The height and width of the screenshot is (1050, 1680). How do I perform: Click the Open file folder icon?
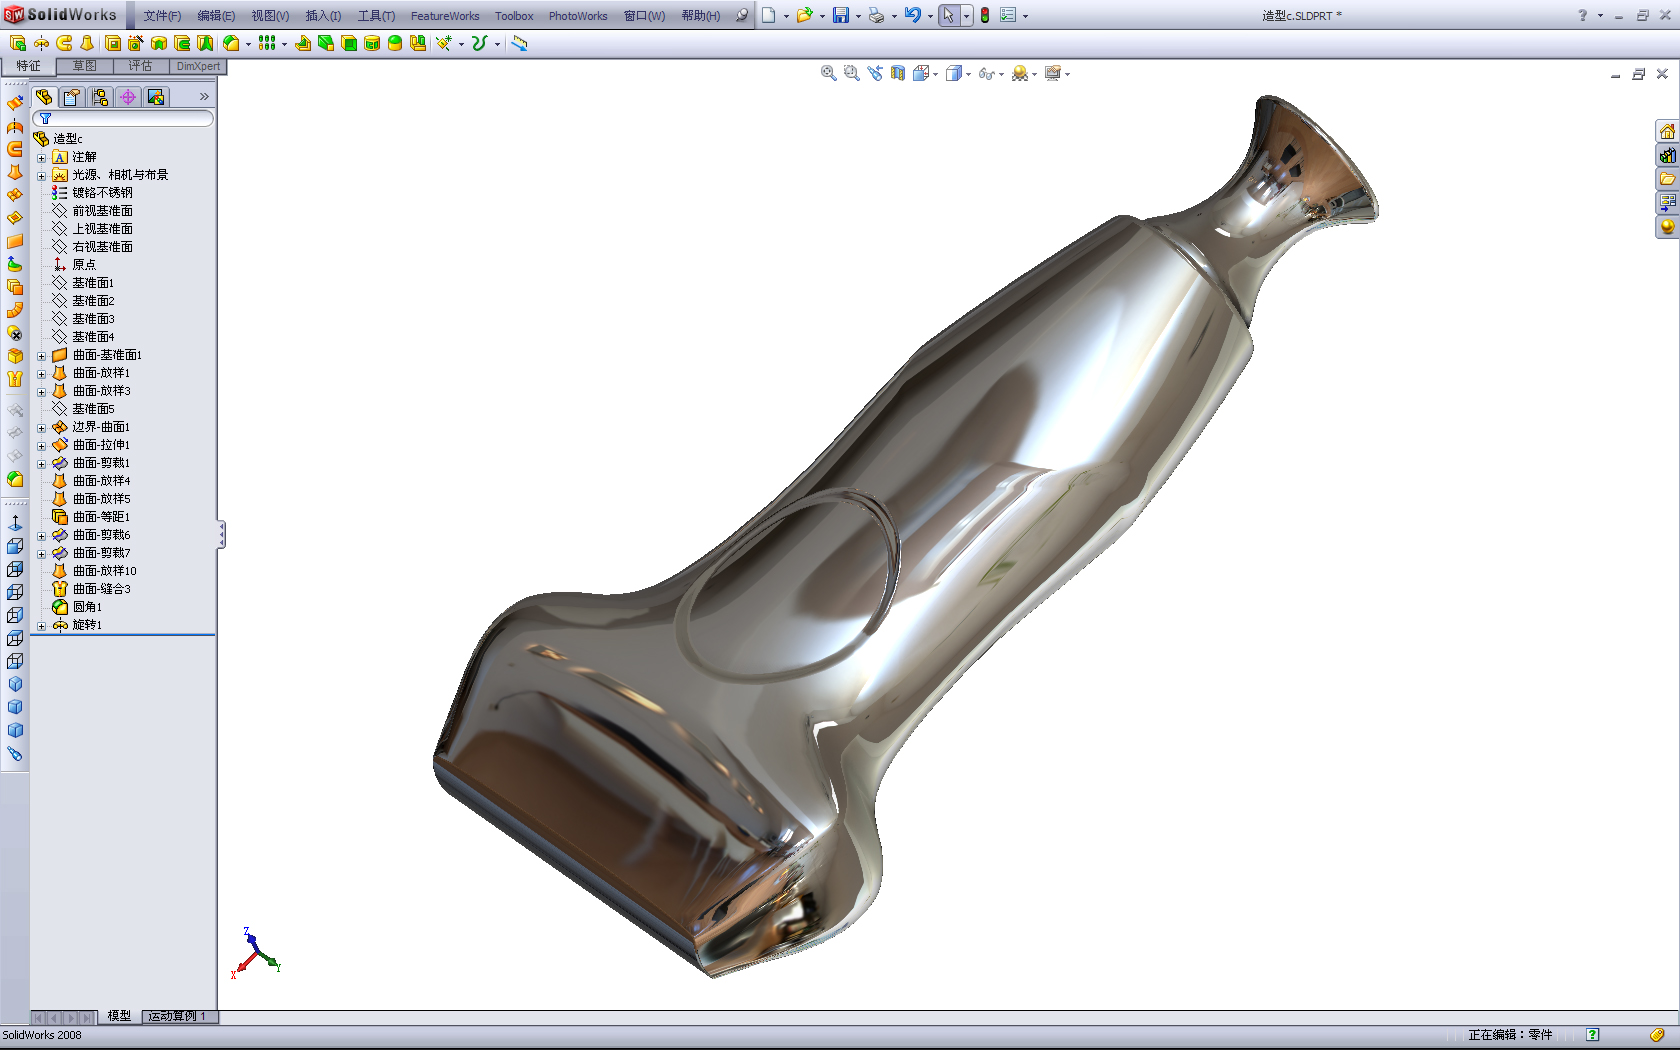[x=804, y=15]
